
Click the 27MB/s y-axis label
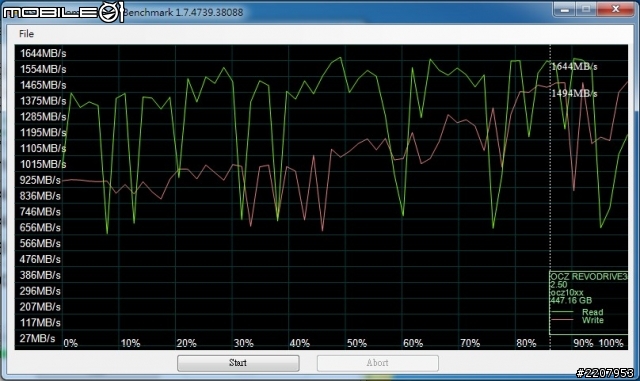pos(38,339)
